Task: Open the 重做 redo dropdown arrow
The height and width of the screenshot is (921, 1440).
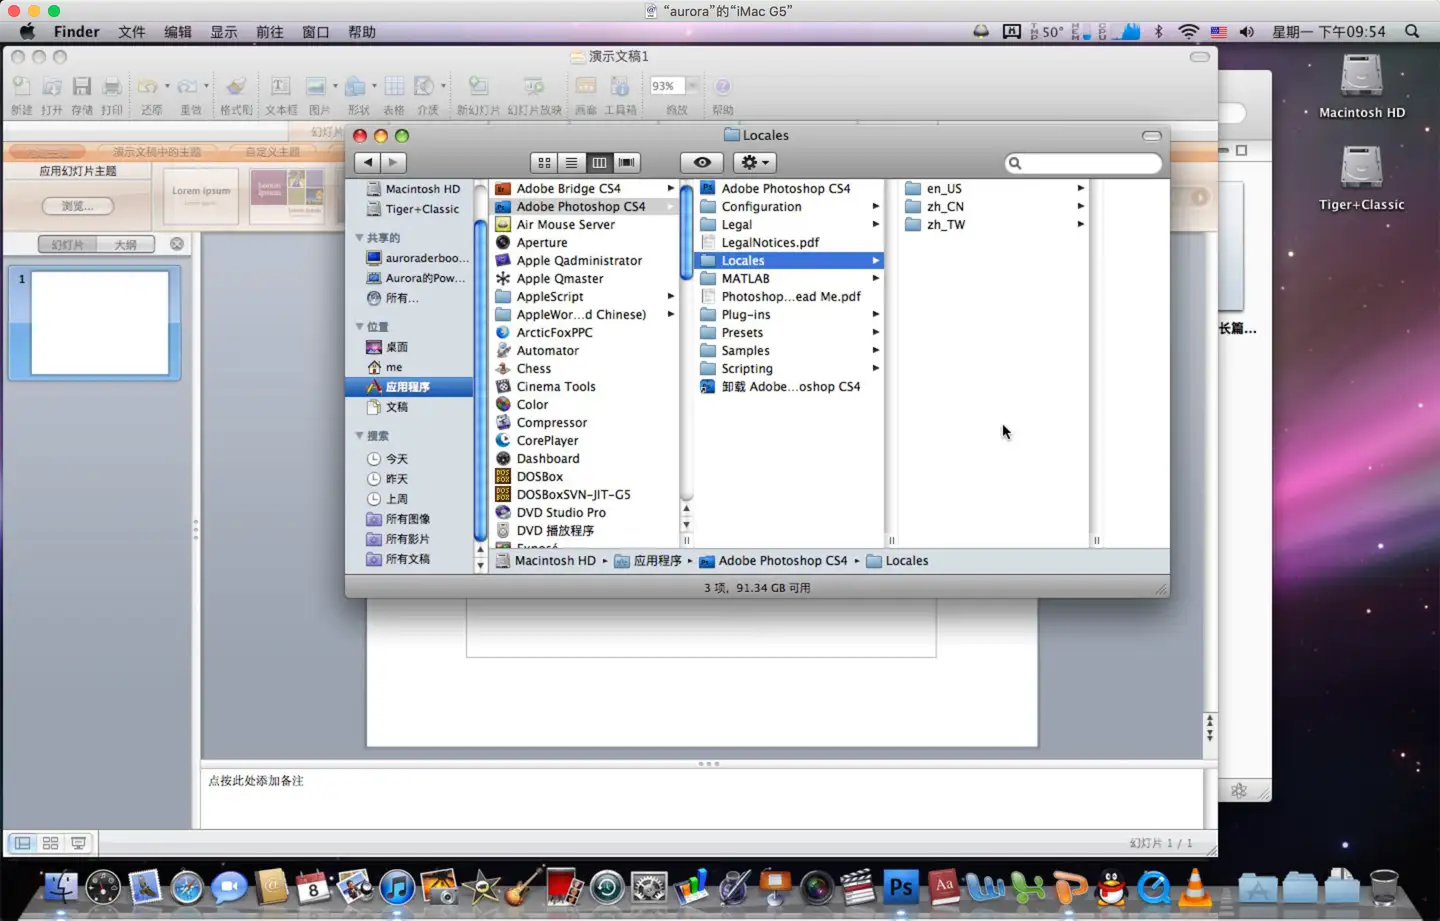Action: [x=206, y=86]
